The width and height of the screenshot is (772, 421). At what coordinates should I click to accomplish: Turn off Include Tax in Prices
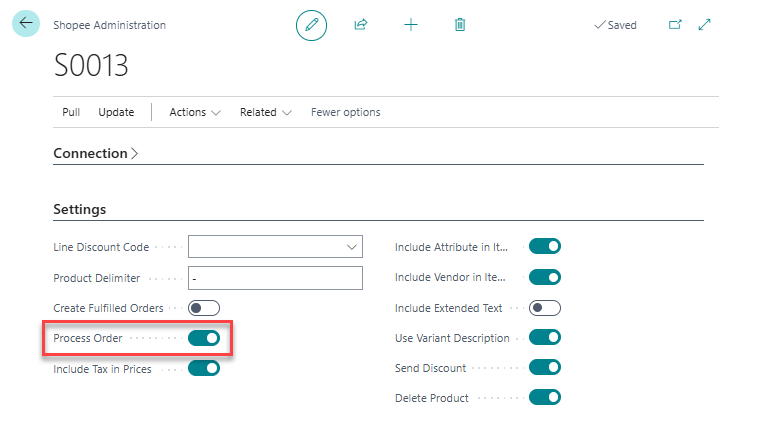pos(204,368)
